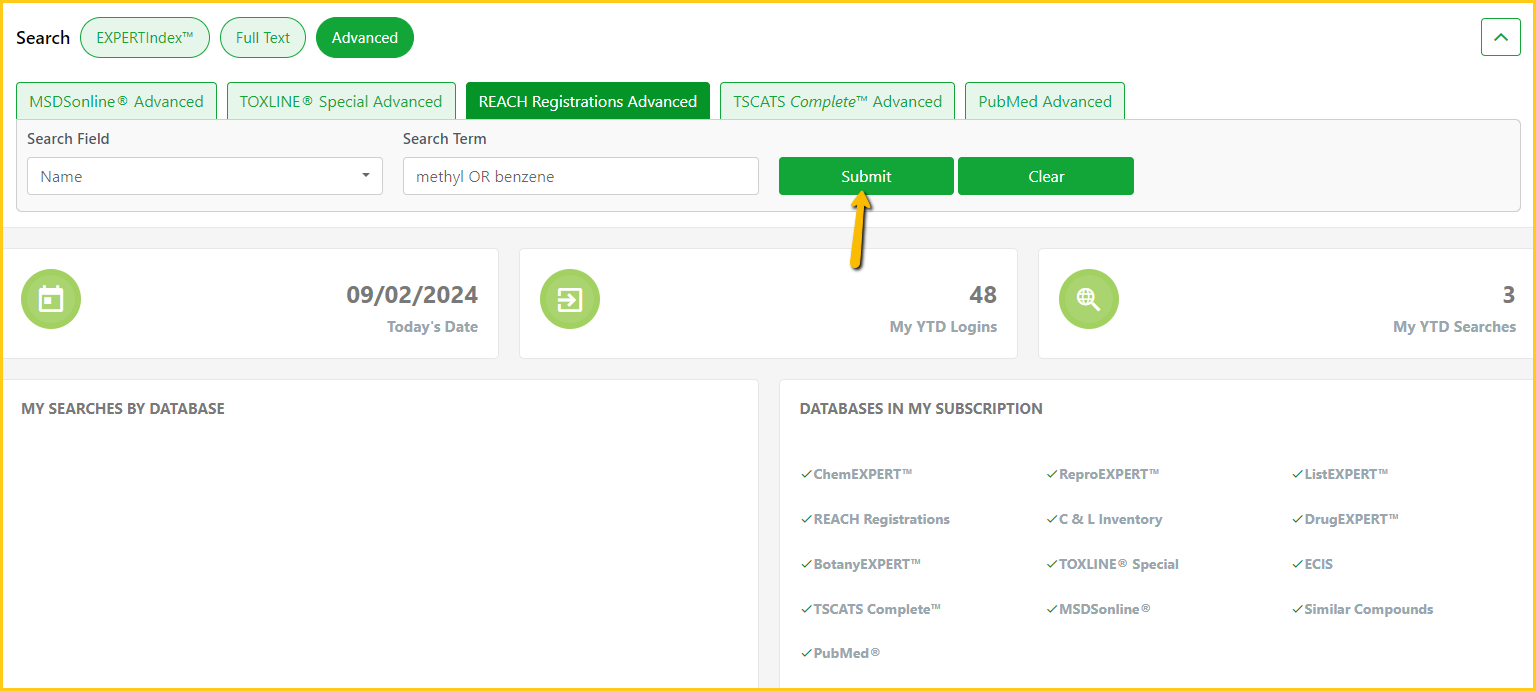Open the Similar Compounds database link
The width and height of the screenshot is (1536, 691).
coord(1368,609)
